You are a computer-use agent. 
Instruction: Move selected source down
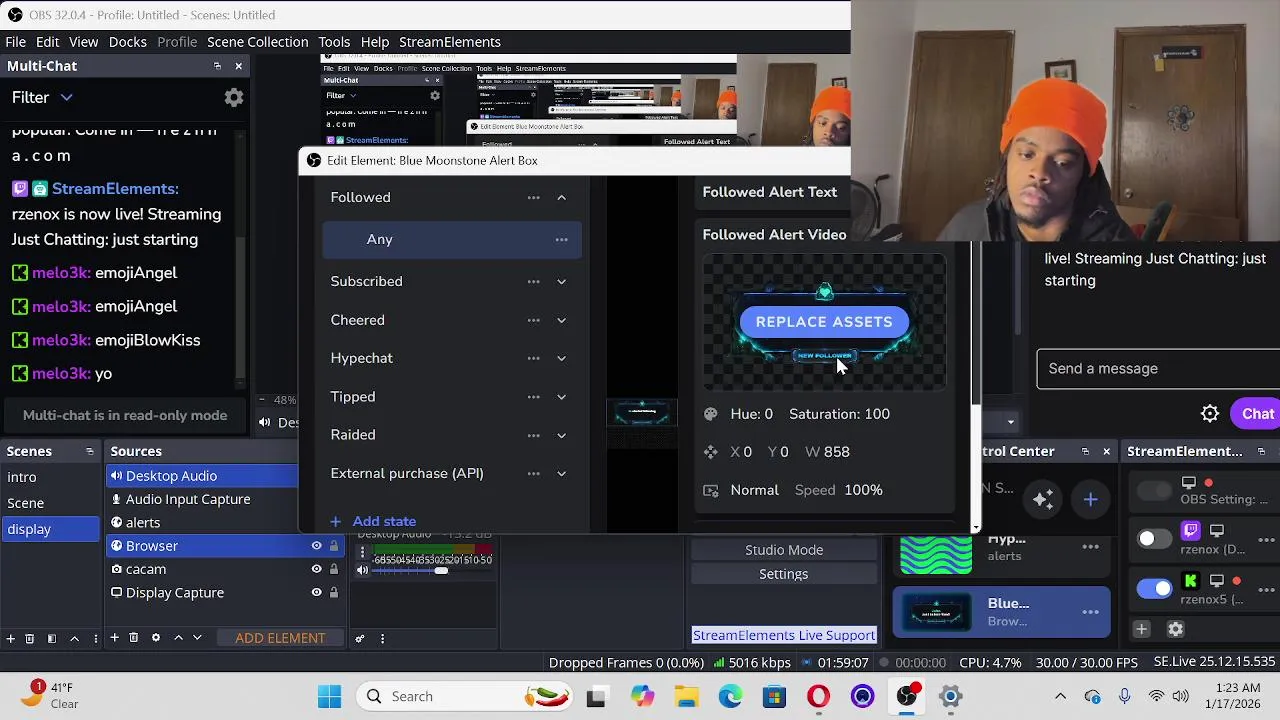click(197, 638)
